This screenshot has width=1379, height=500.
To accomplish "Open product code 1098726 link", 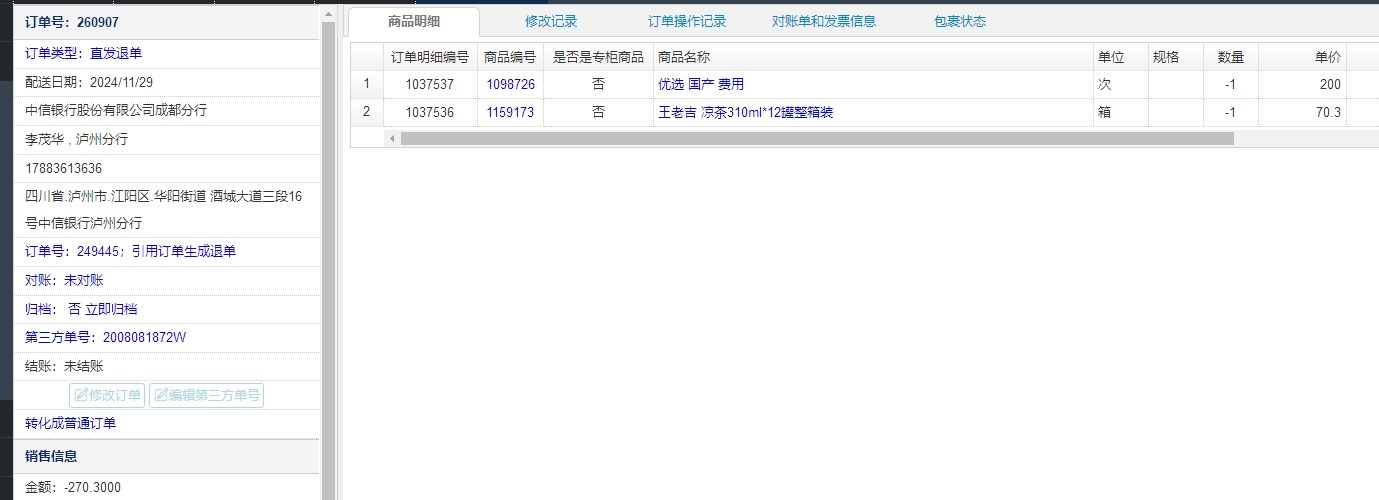I will [x=511, y=85].
